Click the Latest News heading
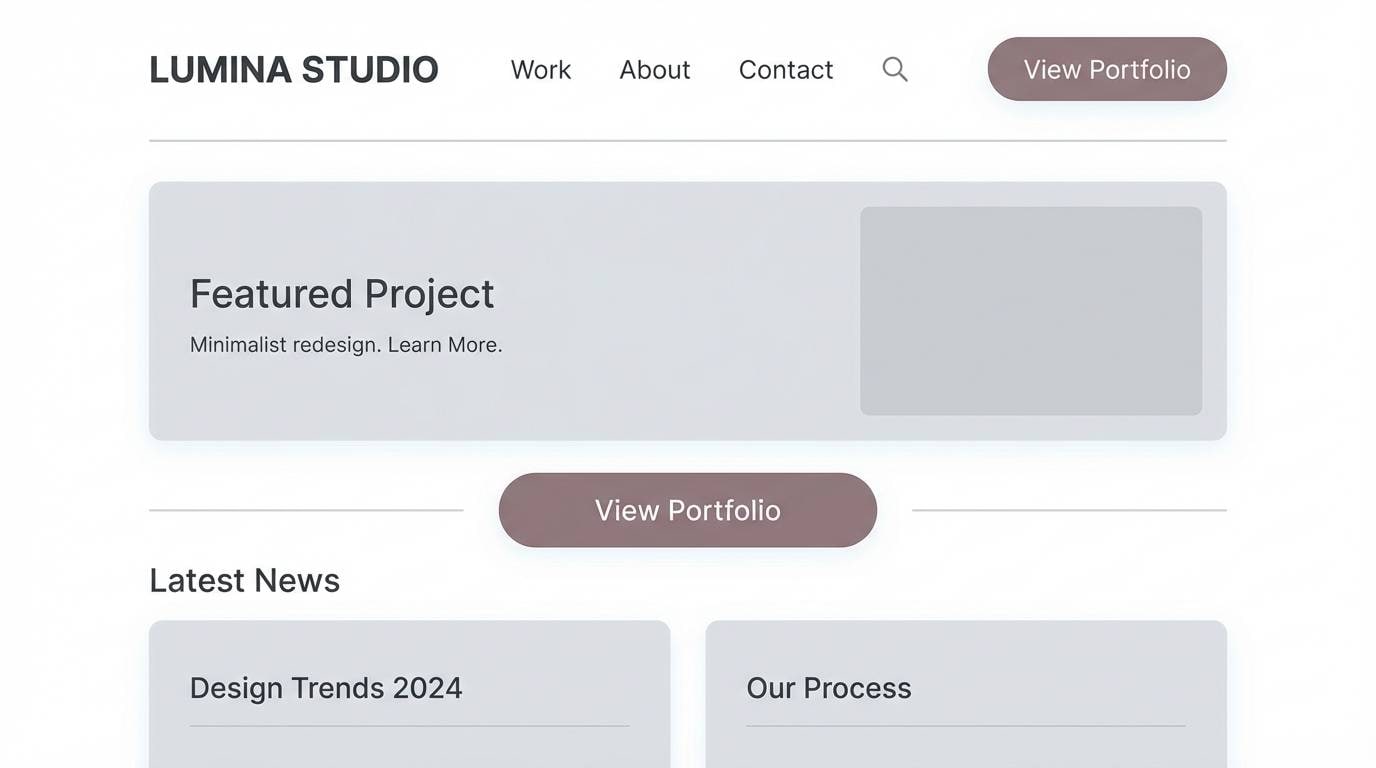 click(x=244, y=580)
